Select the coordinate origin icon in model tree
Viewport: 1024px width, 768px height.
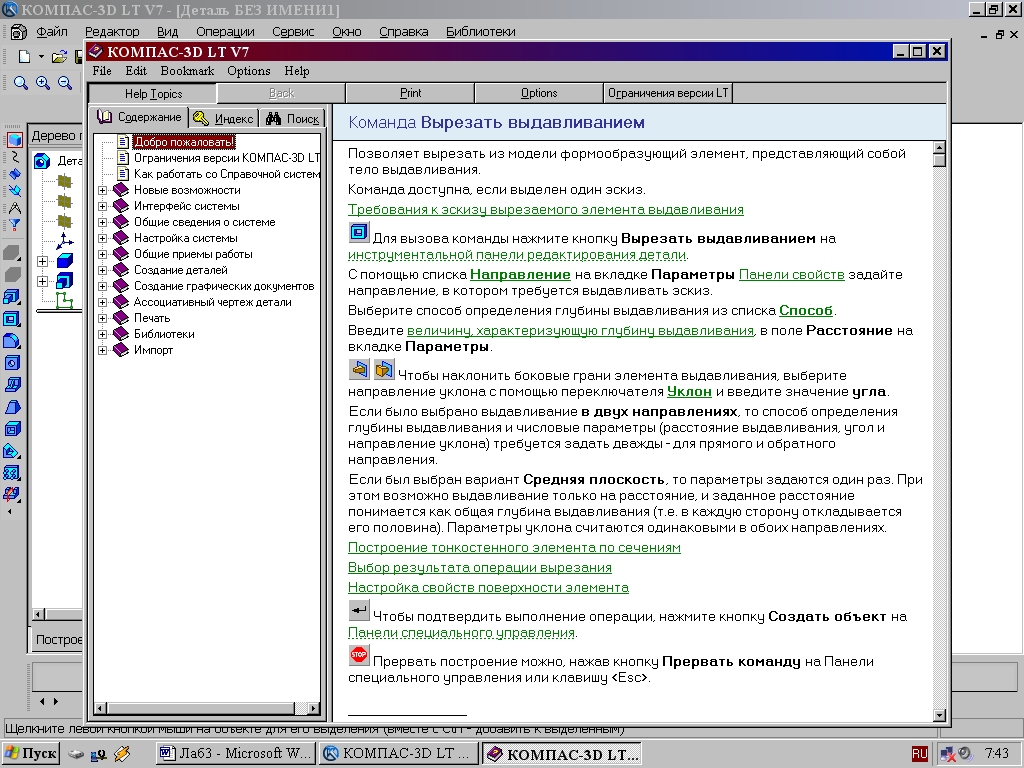click(x=65, y=241)
